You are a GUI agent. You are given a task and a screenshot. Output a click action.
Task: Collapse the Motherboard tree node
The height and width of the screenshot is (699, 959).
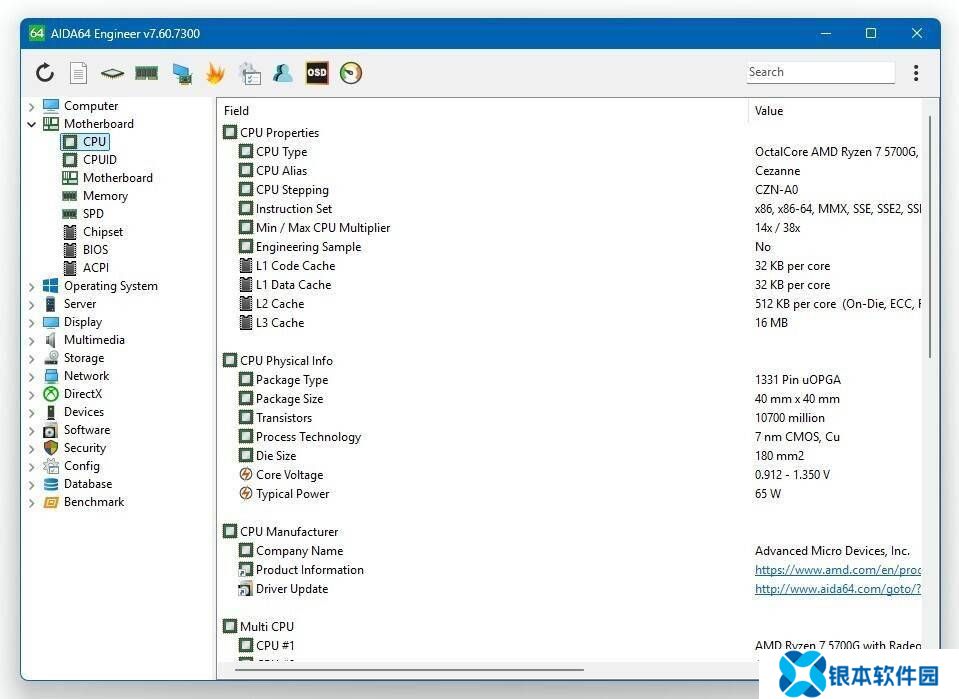coord(31,124)
